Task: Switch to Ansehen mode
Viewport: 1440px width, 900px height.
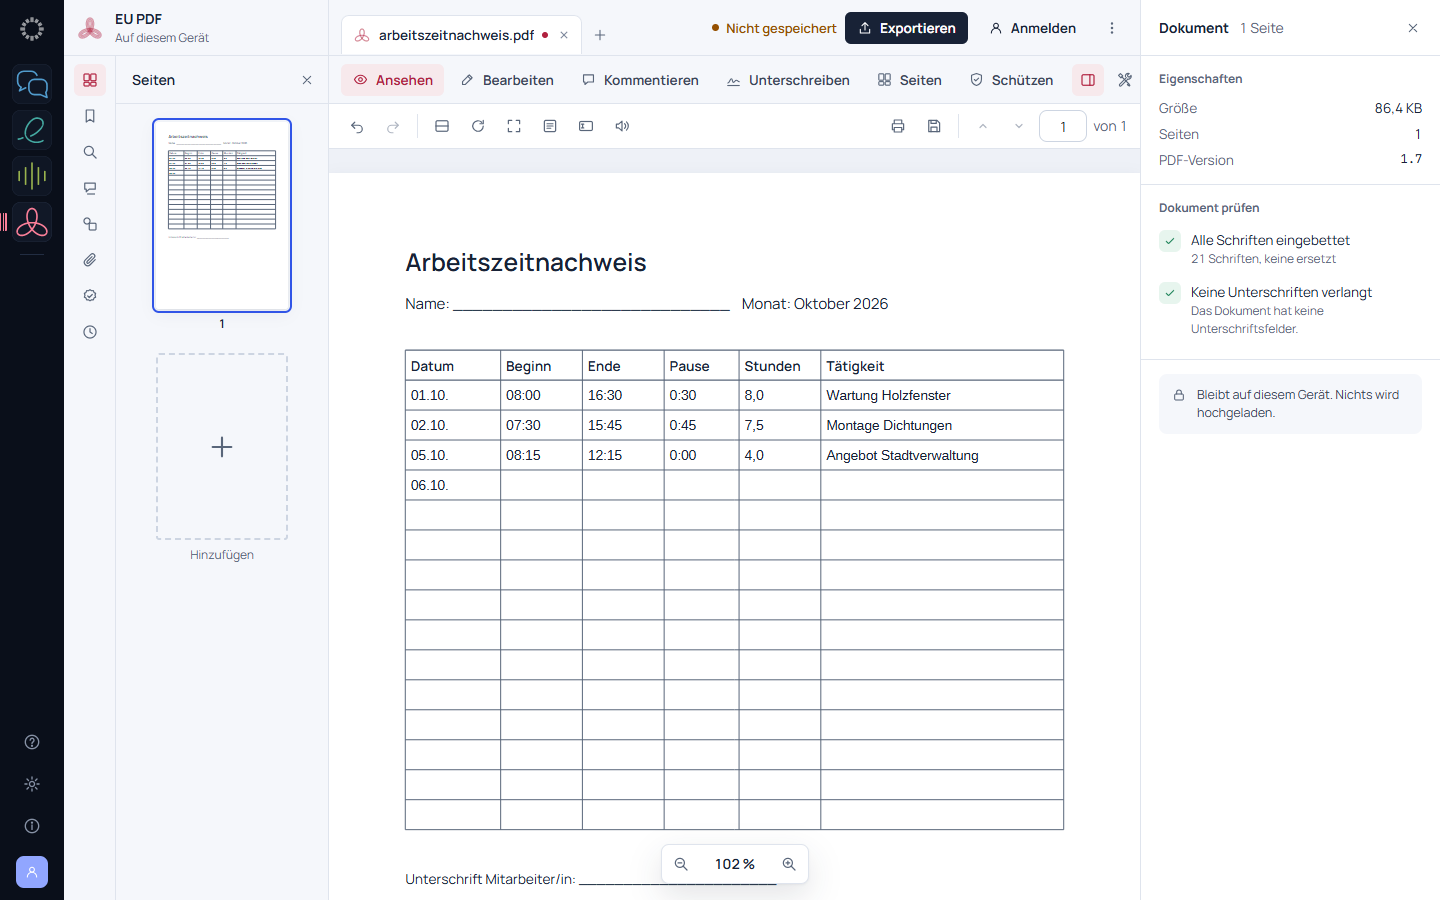Action: click(393, 80)
